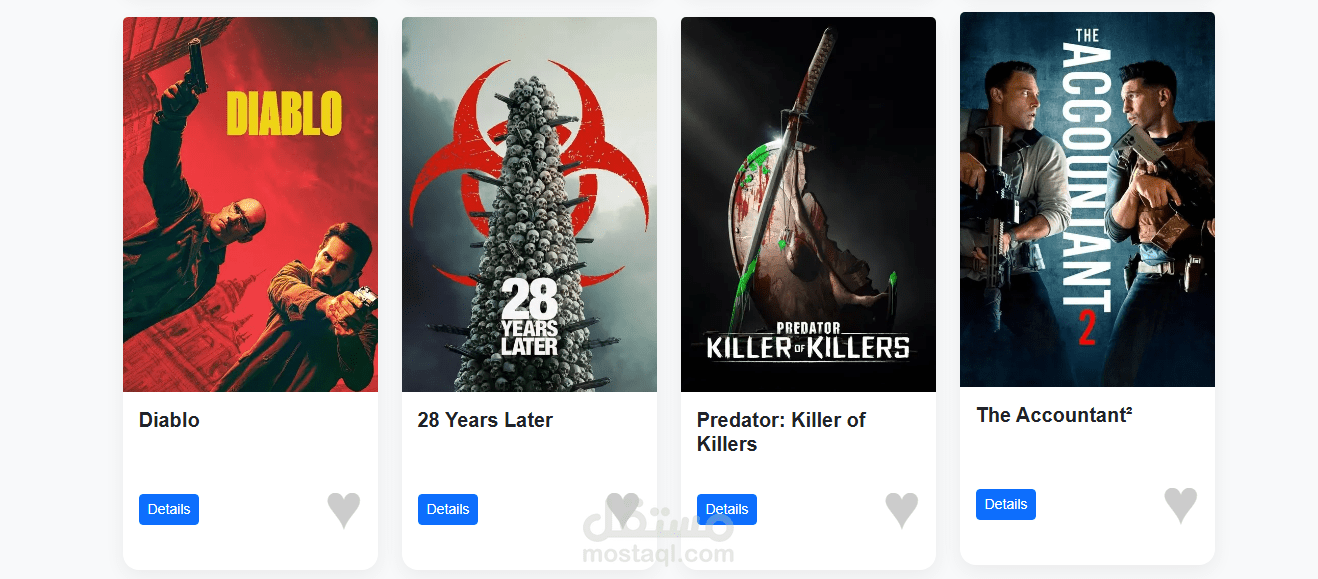The height and width of the screenshot is (579, 1318).
Task: Toggle the heart icon for The Accountant²
Action: (1180, 505)
